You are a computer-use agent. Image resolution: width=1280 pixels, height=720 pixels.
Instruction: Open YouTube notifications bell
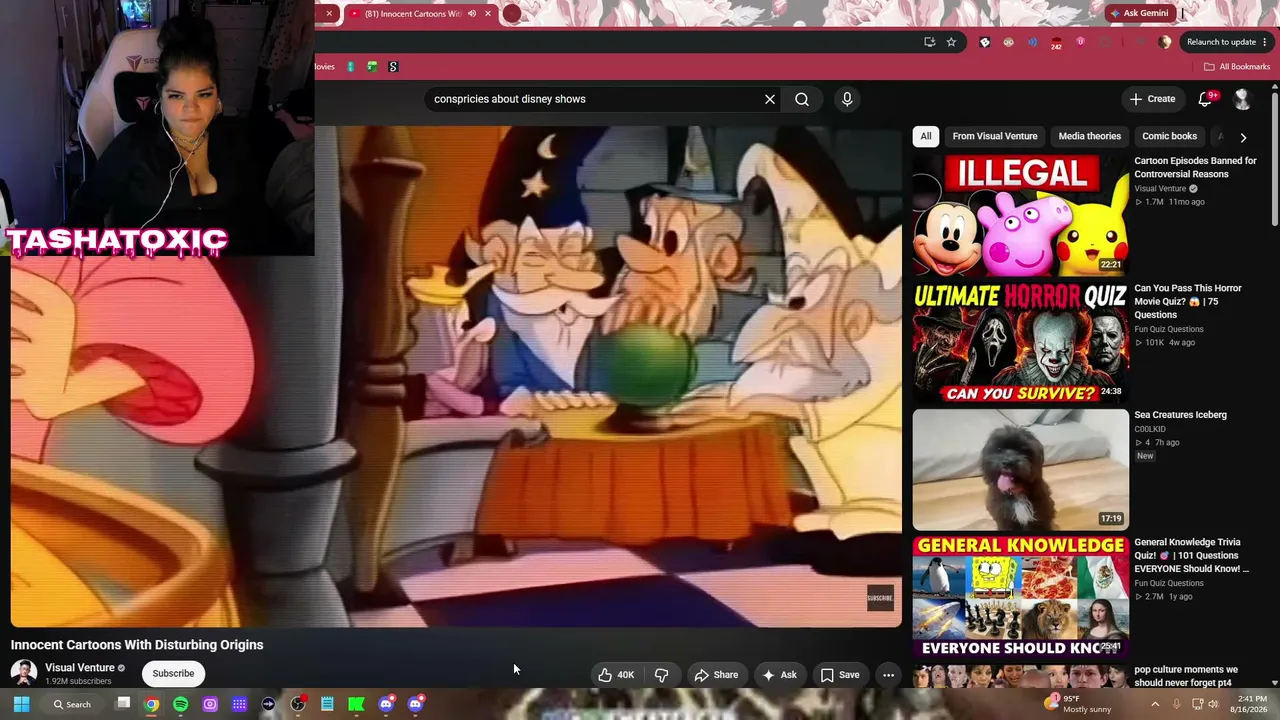click(x=1205, y=98)
